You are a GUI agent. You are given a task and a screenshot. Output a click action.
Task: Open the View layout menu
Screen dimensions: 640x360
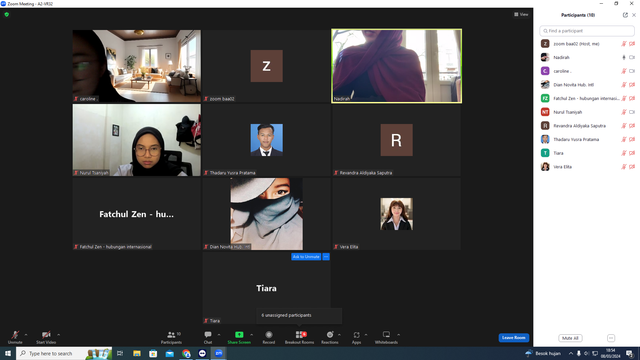tap(521, 14)
